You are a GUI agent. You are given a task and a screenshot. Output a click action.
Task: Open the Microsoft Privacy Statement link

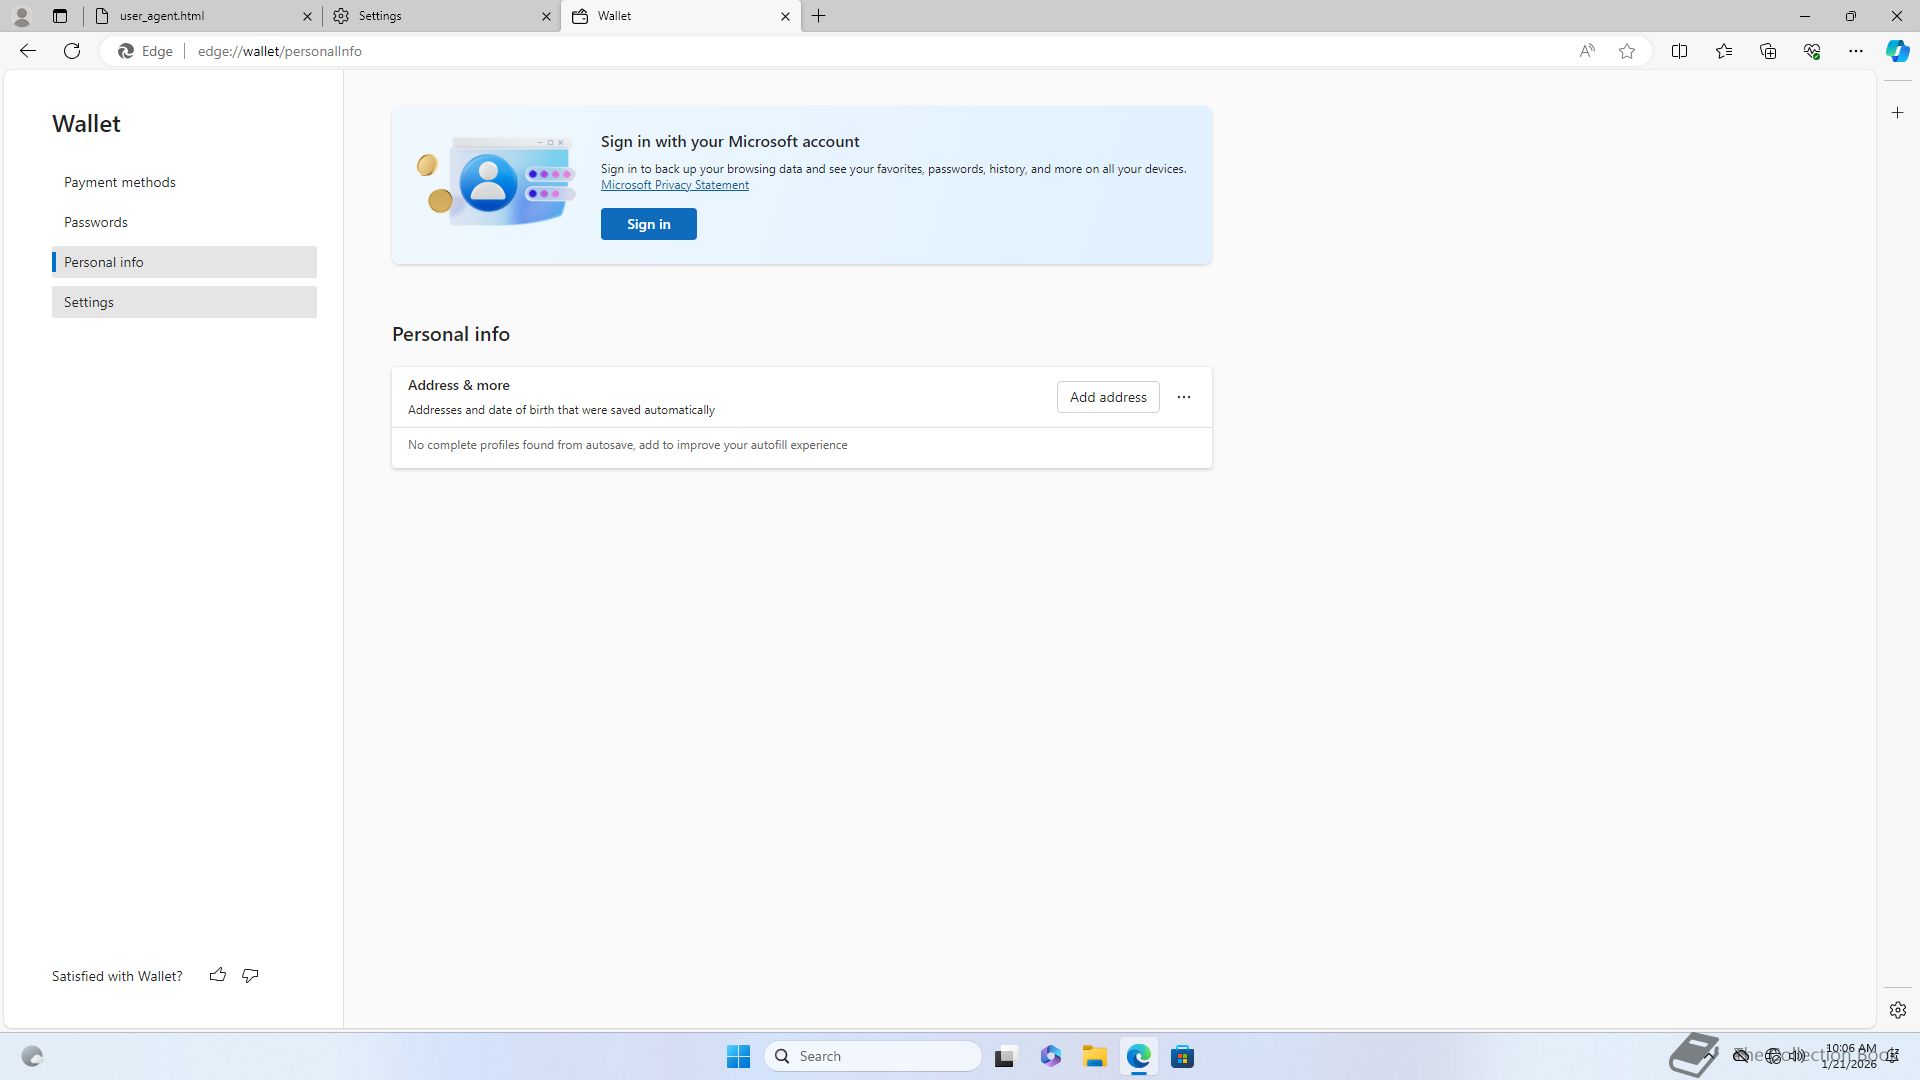tap(674, 185)
